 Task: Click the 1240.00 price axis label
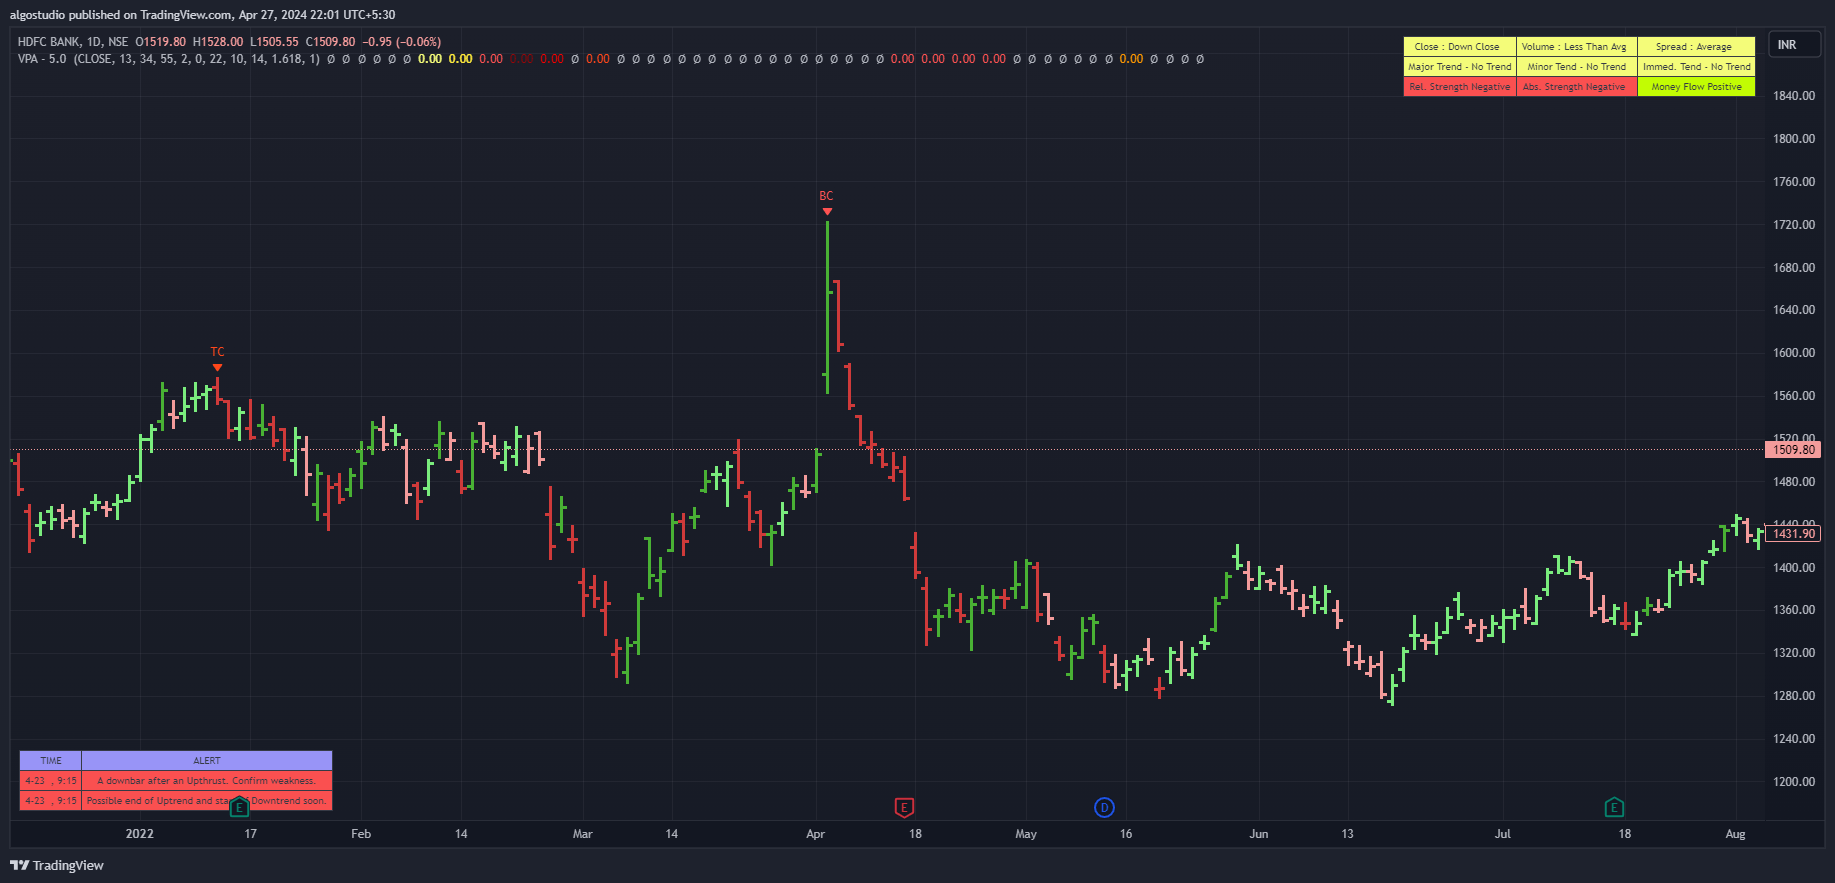pos(1794,739)
